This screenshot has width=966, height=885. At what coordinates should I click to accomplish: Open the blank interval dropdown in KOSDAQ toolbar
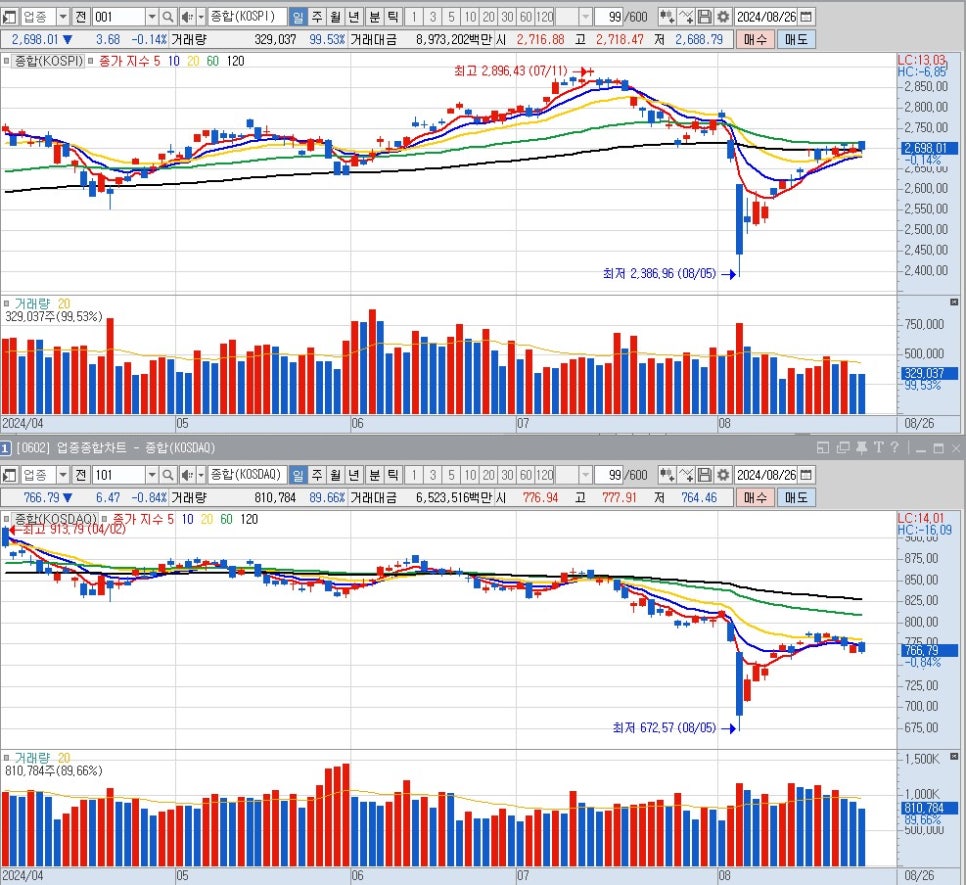[585, 475]
